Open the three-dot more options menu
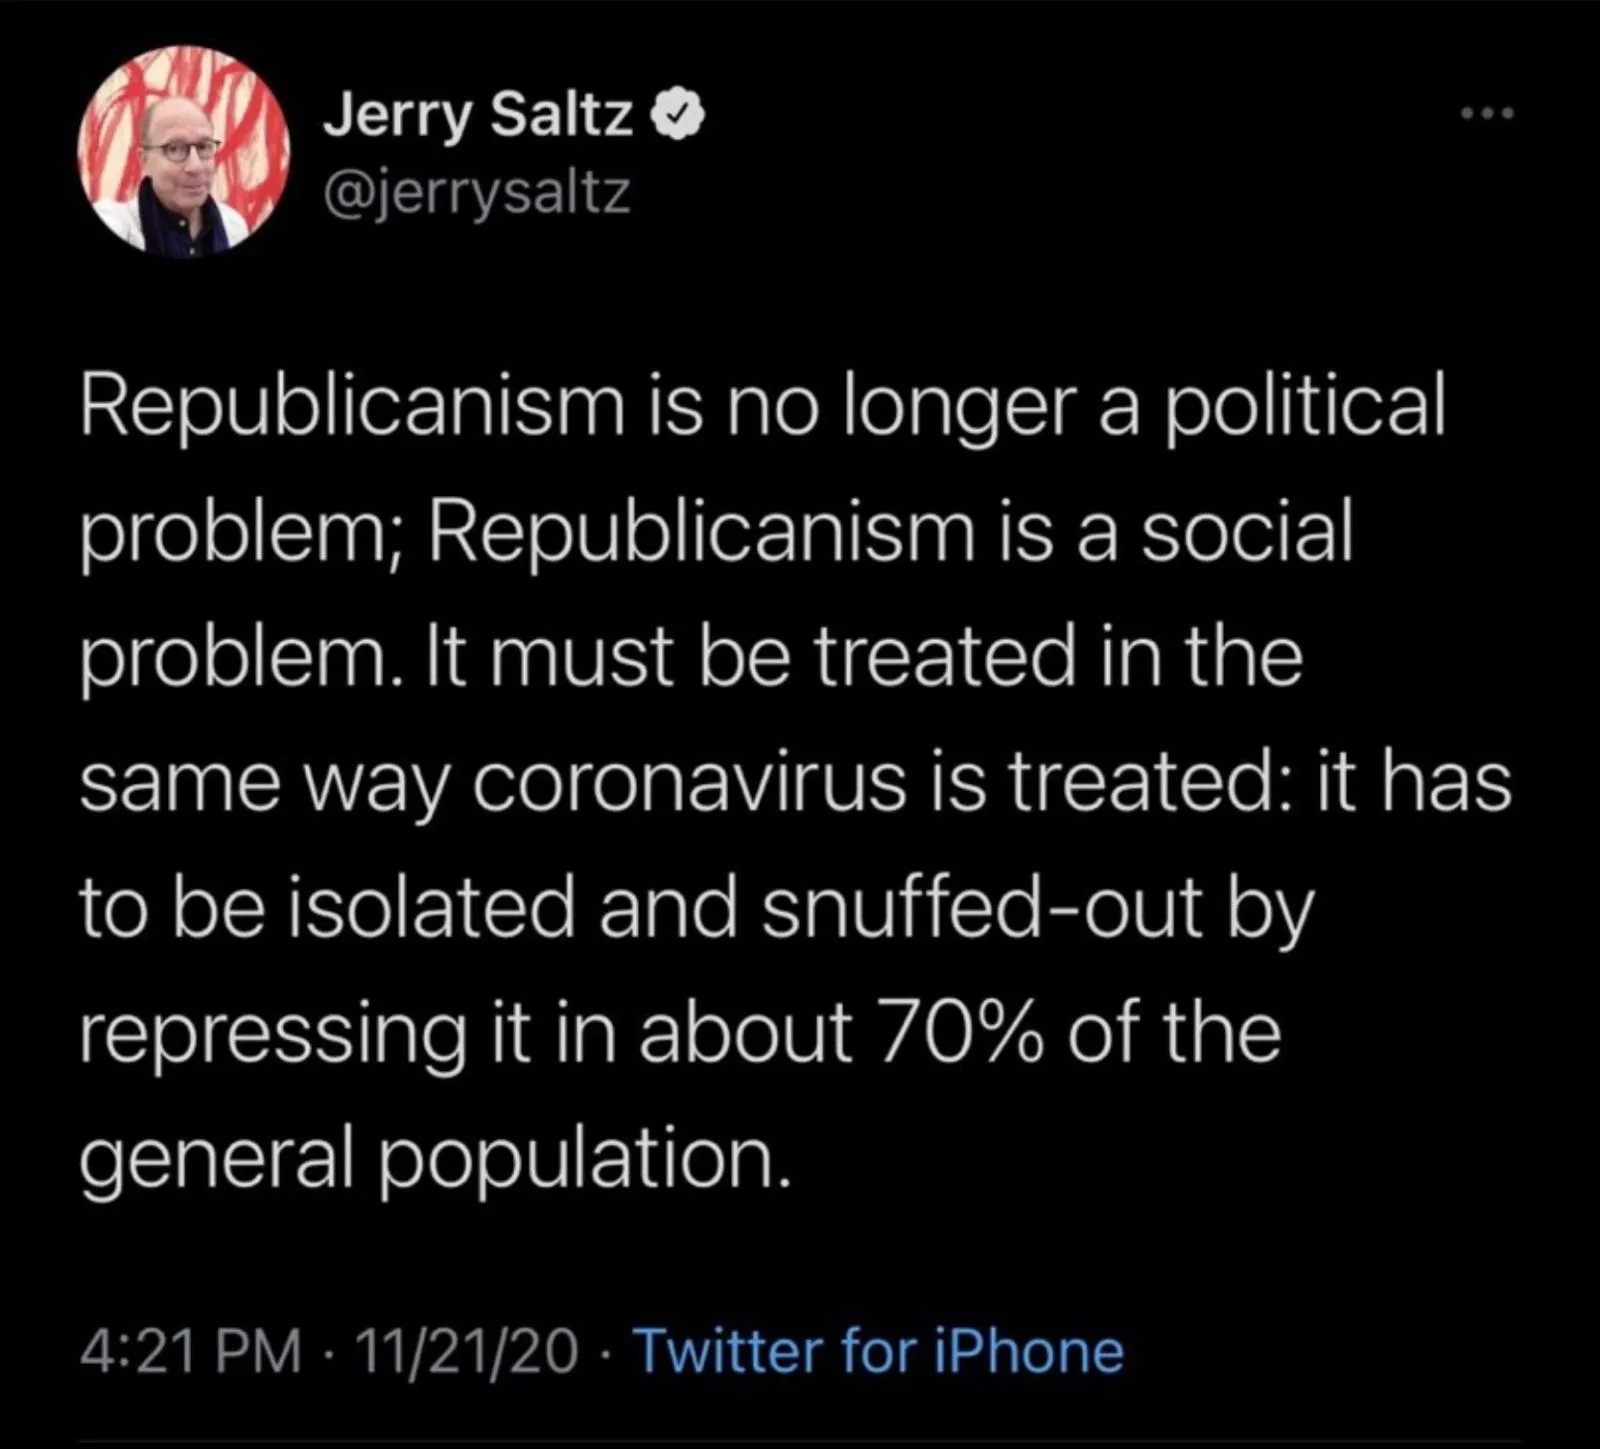1600x1449 pixels. pyautogui.click(x=1487, y=114)
